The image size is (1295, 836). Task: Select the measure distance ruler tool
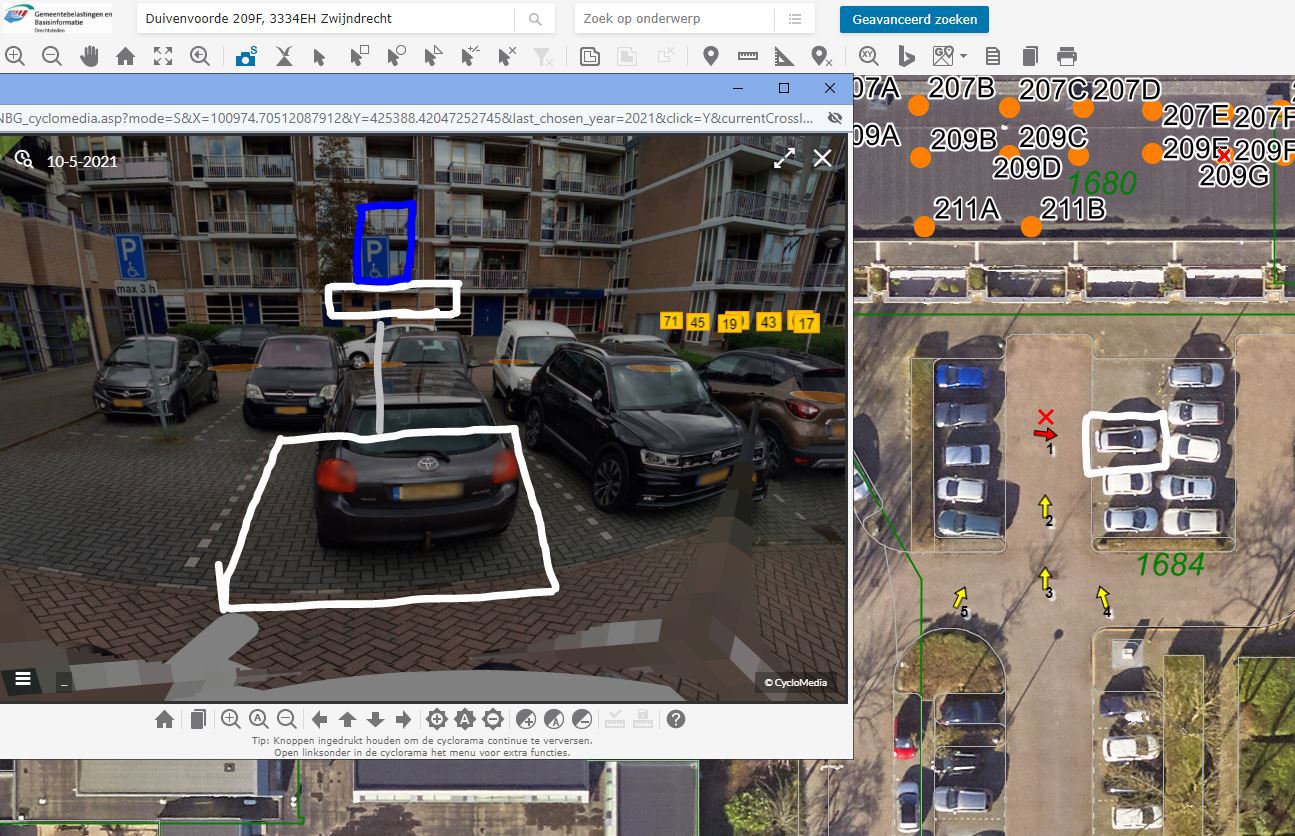click(x=747, y=56)
